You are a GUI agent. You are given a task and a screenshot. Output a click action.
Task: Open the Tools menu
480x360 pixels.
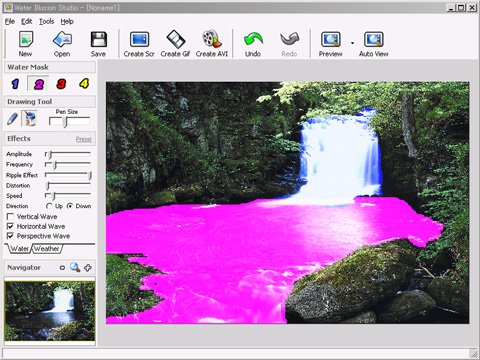coord(46,22)
